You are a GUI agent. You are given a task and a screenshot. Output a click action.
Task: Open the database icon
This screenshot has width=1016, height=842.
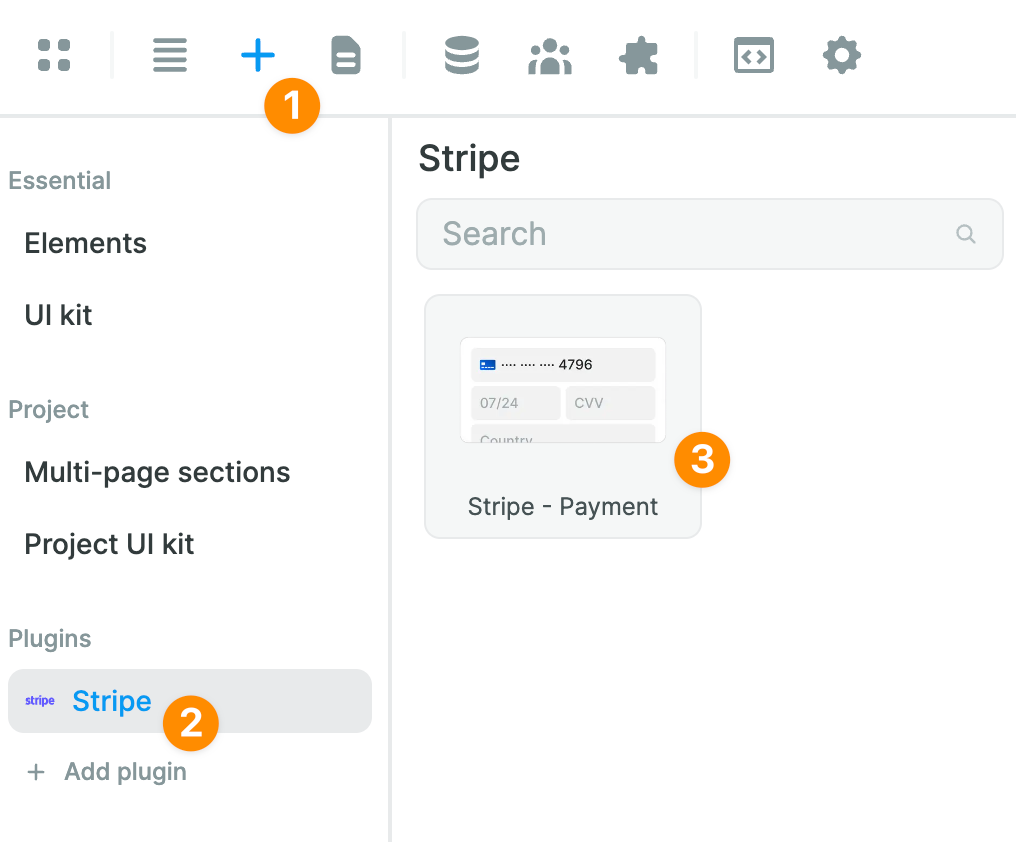click(462, 55)
